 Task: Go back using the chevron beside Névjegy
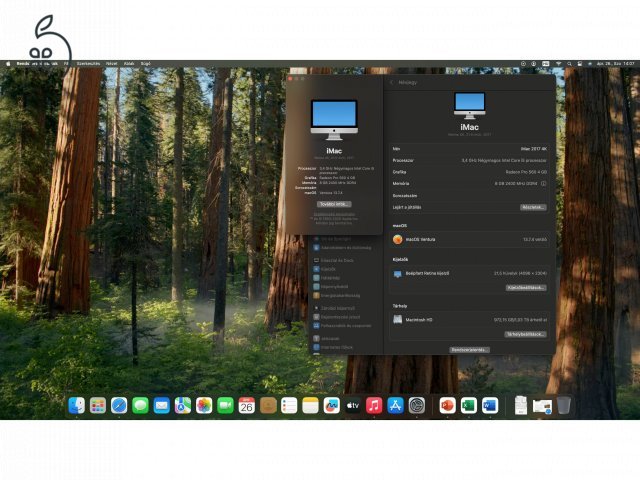pyautogui.click(x=392, y=82)
